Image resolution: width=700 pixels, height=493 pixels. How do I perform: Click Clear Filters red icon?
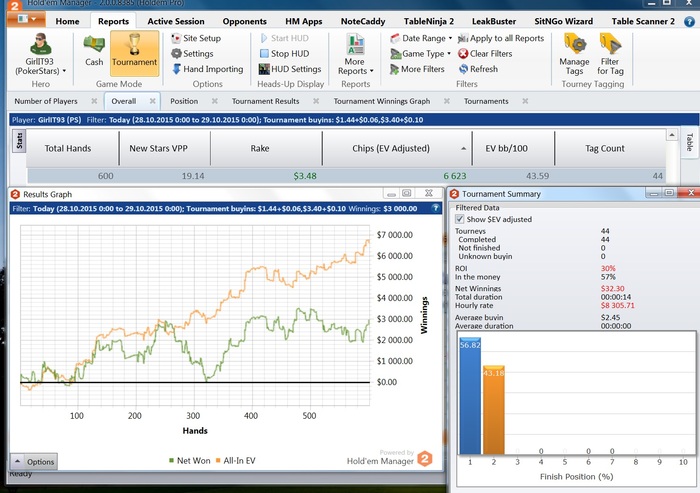pos(463,54)
